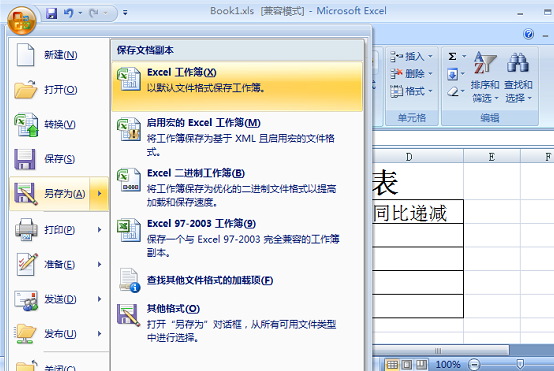Click the send document icon
Viewport: 554px width, 371px height.
[26, 300]
